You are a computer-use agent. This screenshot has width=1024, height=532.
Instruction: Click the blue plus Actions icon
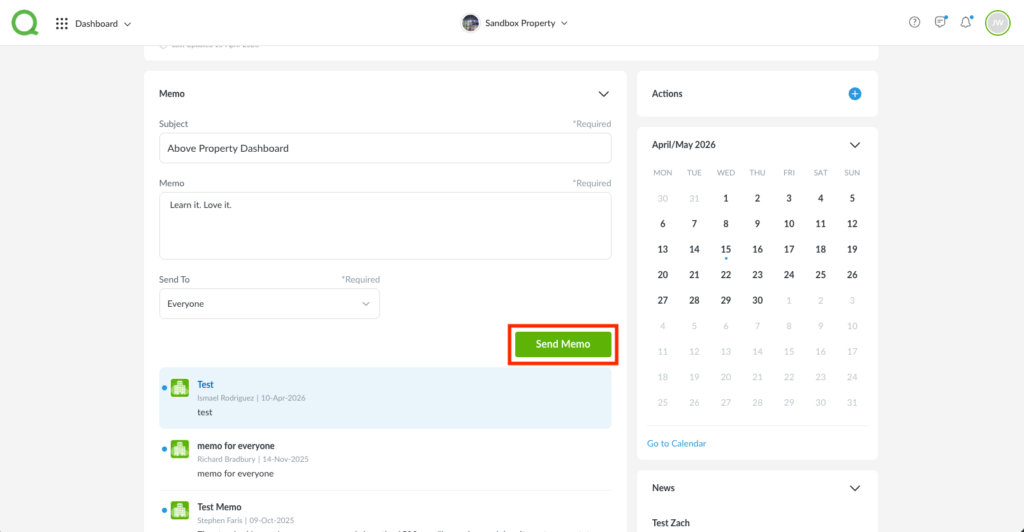click(855, 94)
